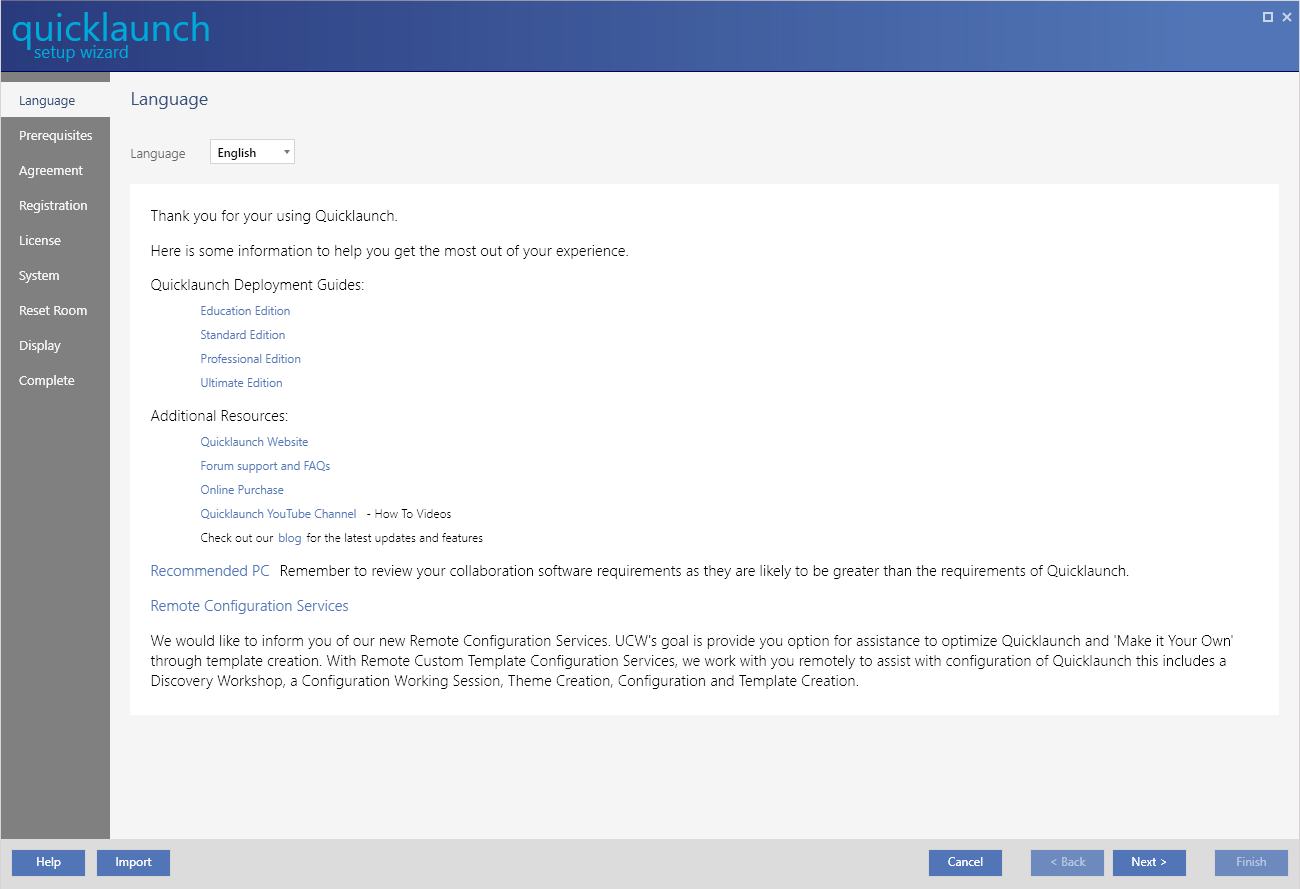This screenshot has height=889, width=1300.
Task: Open the Professional Edition deployment guide
Action: click(x=250, y=359)
